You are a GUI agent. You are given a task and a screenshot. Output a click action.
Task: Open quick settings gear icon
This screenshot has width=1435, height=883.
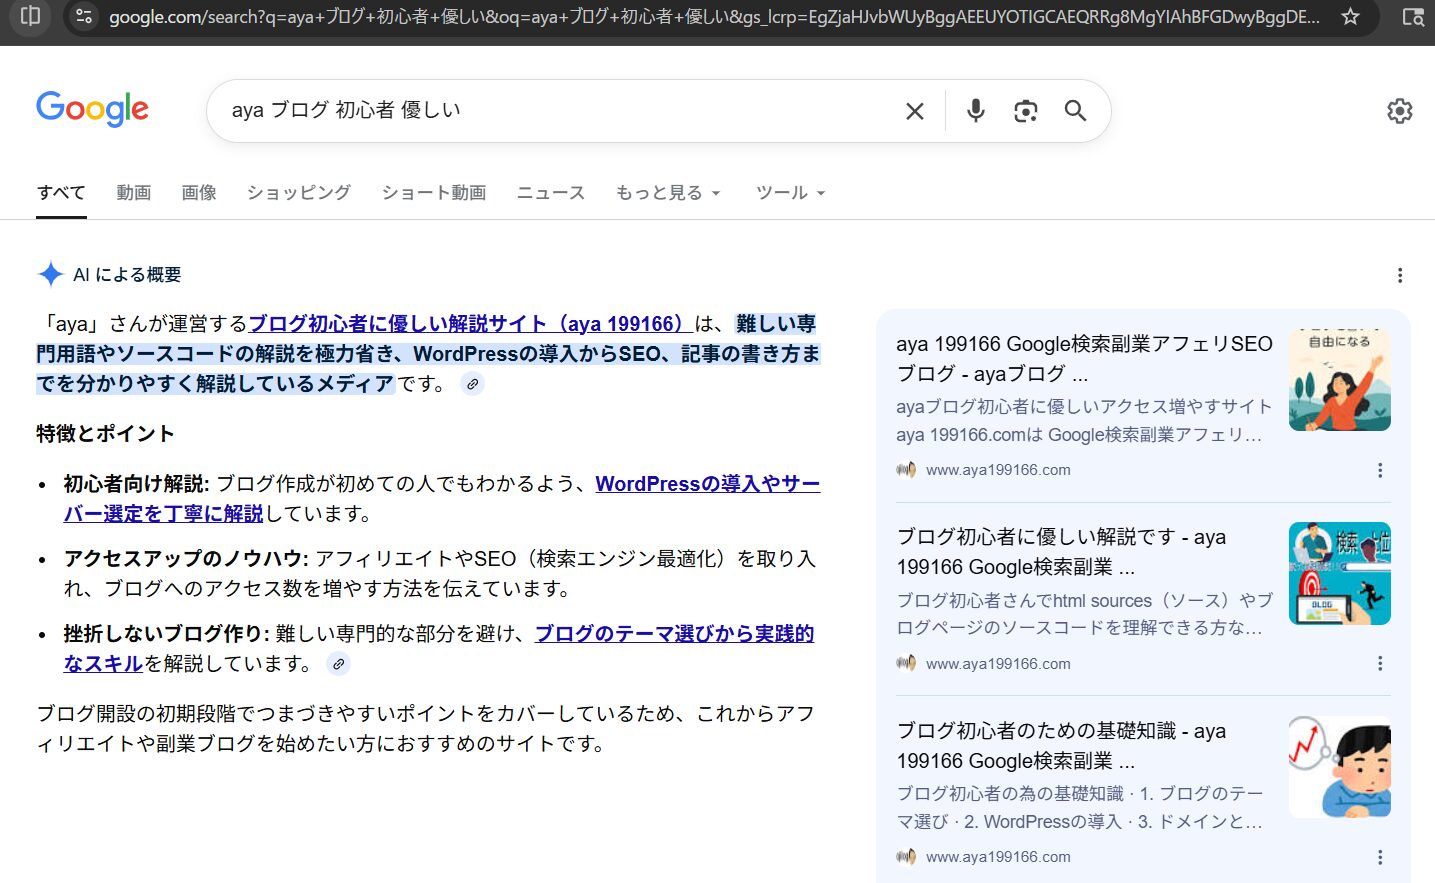coord(1400,111)
